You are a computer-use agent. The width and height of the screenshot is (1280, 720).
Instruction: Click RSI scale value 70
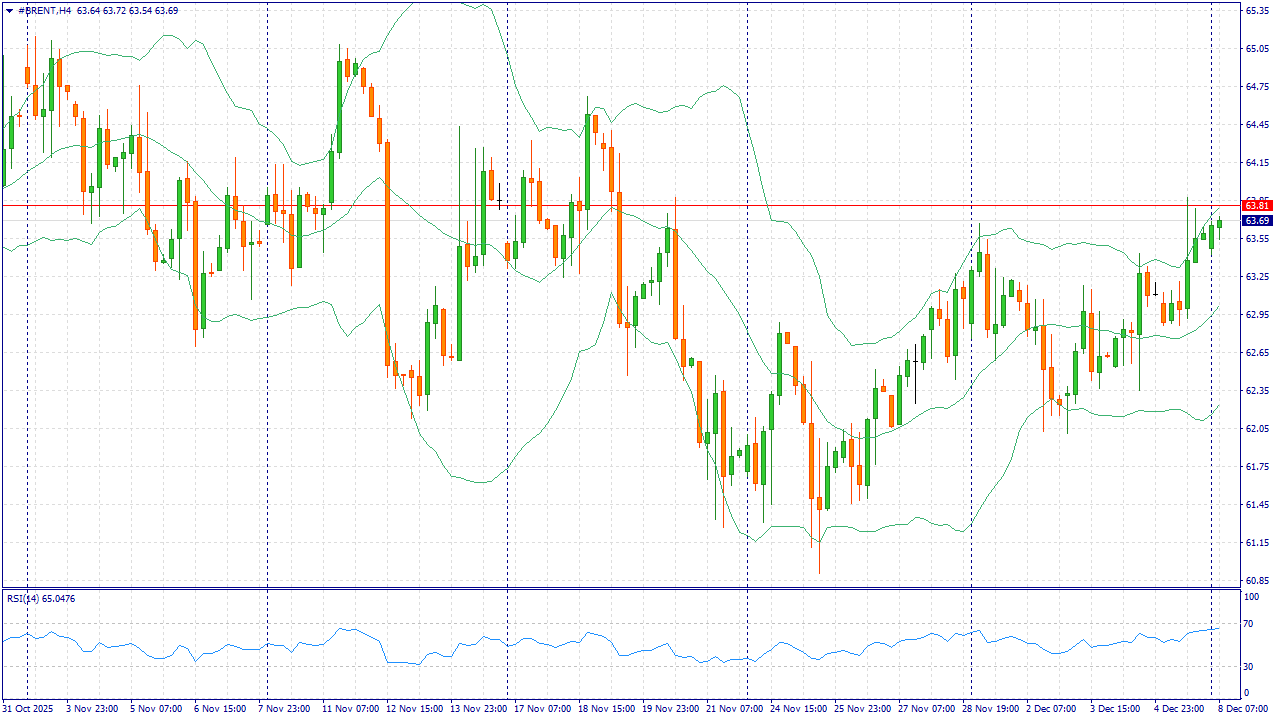1249,624
